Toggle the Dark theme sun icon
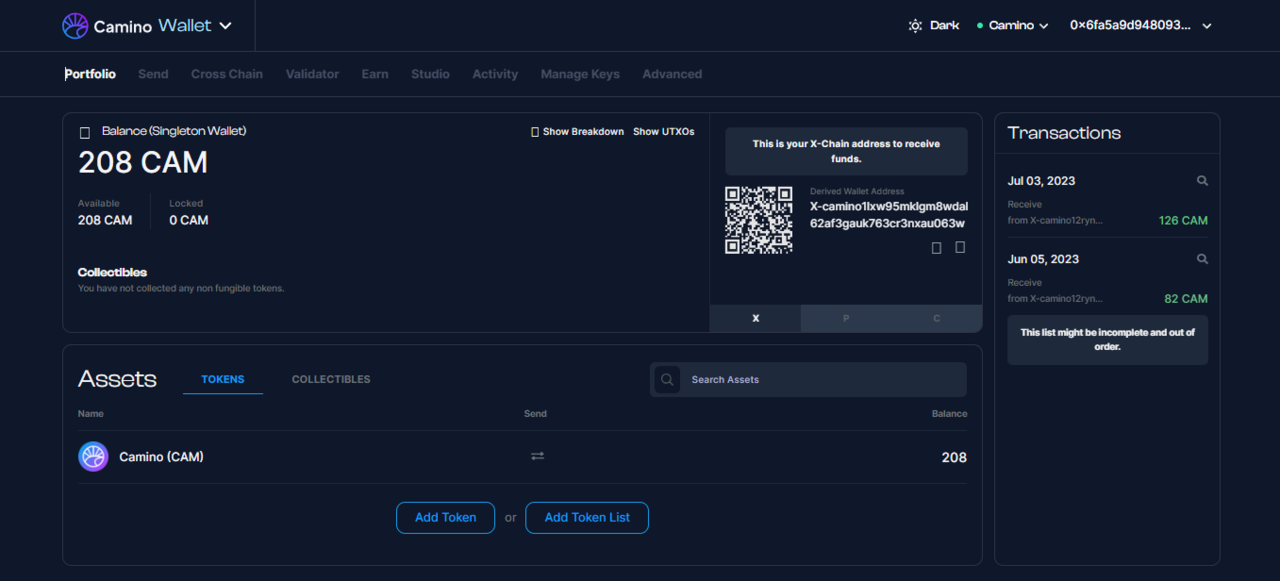 pos(915,26)
